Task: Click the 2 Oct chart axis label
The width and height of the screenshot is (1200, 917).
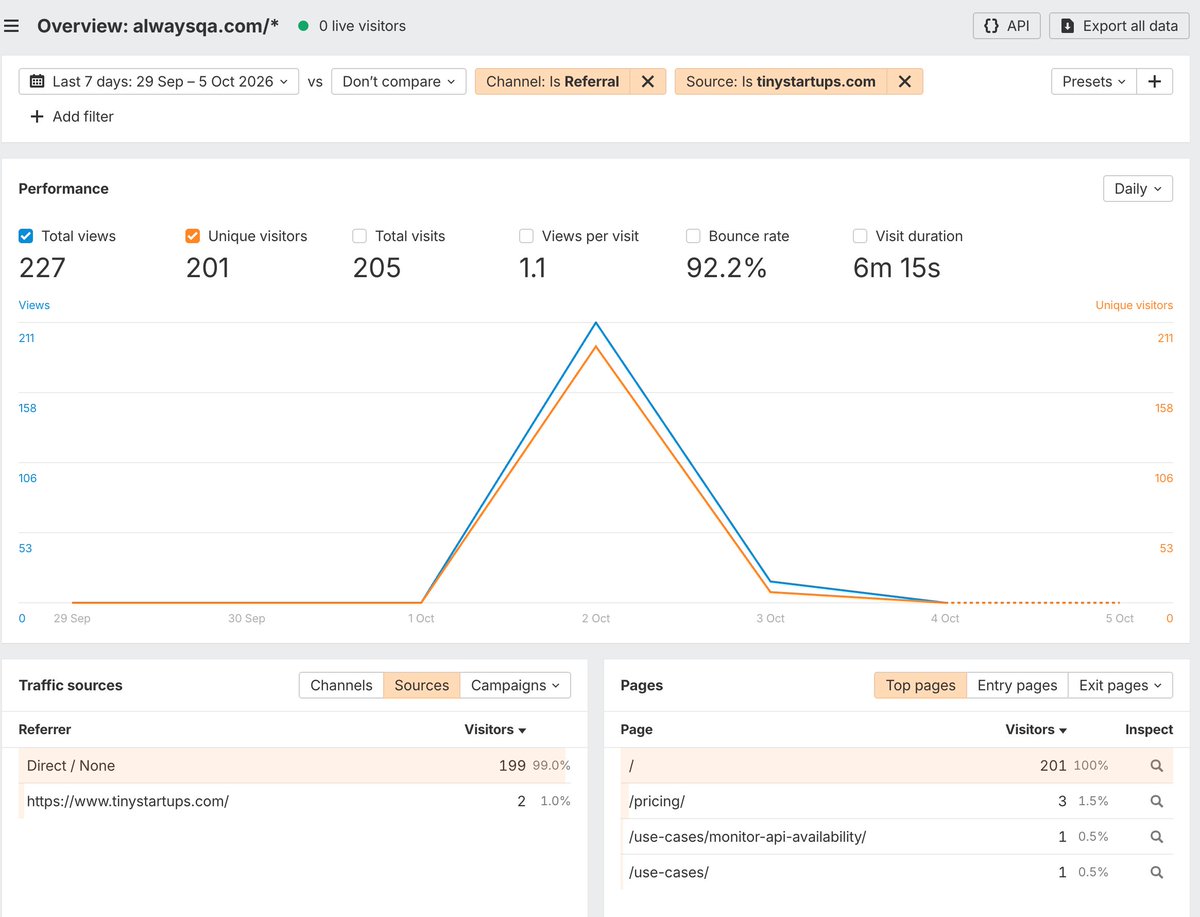Action: coord(596,619)
